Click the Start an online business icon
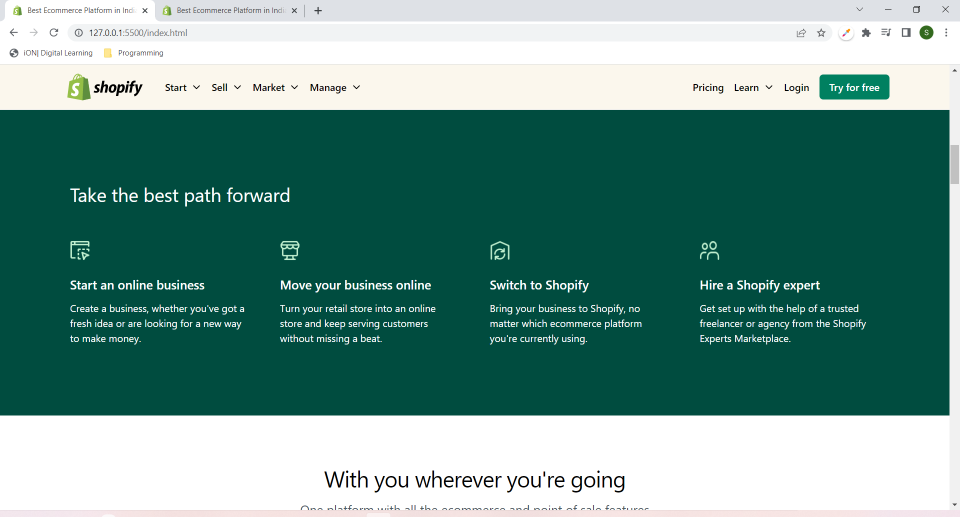The width and height of the screenshot is (960, 517). click(x=80, y=250)
